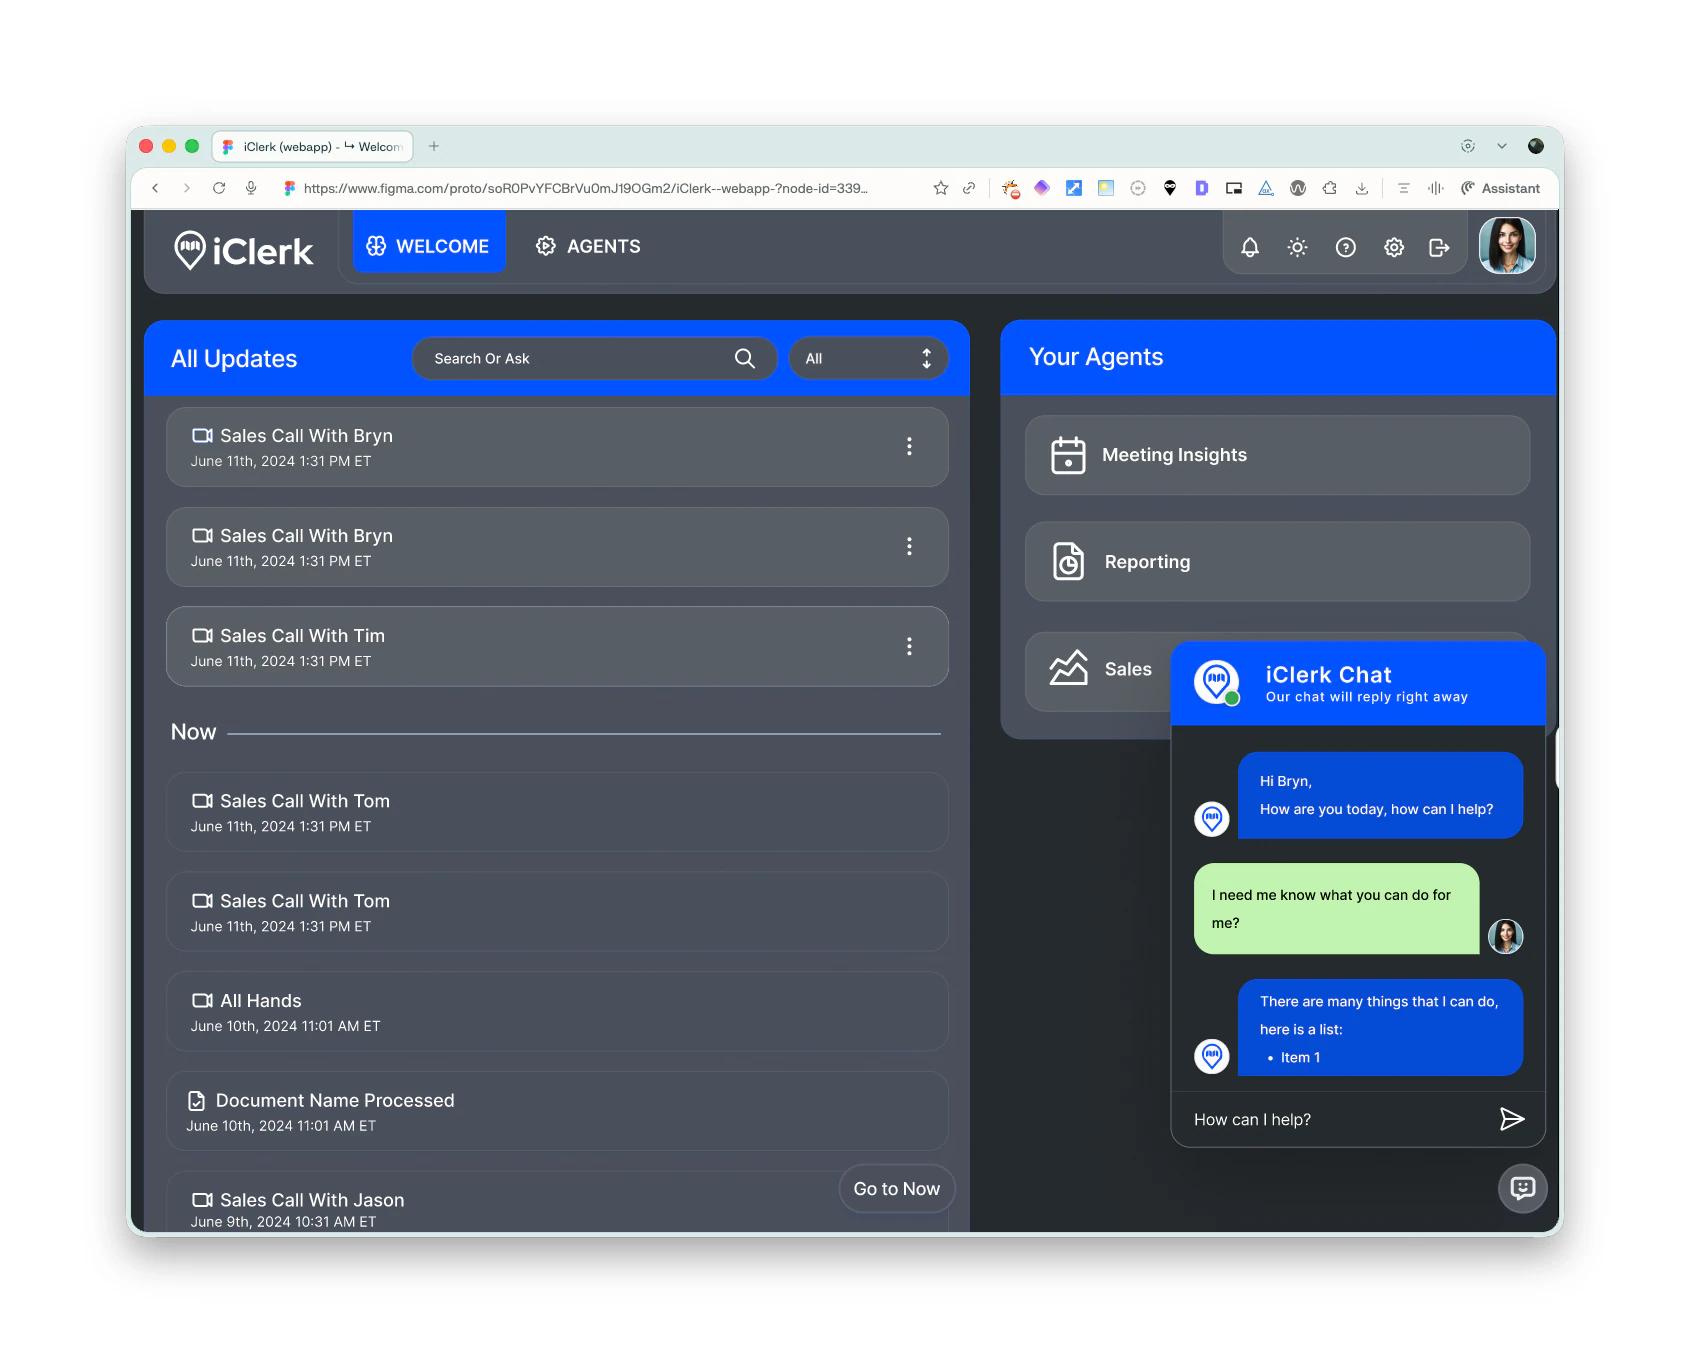The image size is (1690, 1363).
Task: Click the search magnifier icon
Action: pos(745,358)
